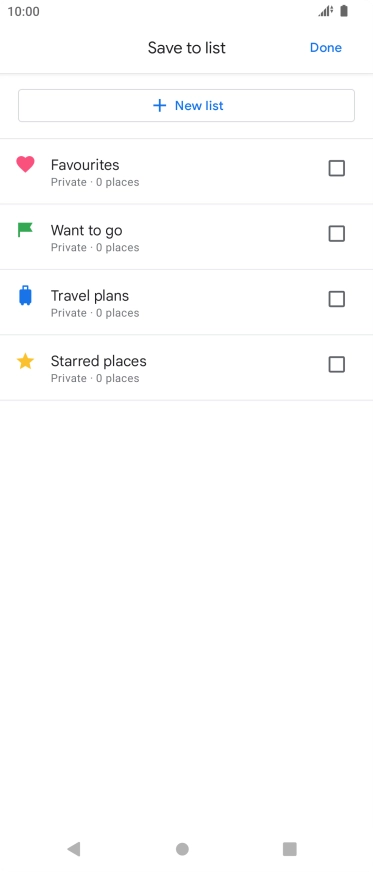
Task: Open the Favourites list title
Action: [x=85, y=165]
